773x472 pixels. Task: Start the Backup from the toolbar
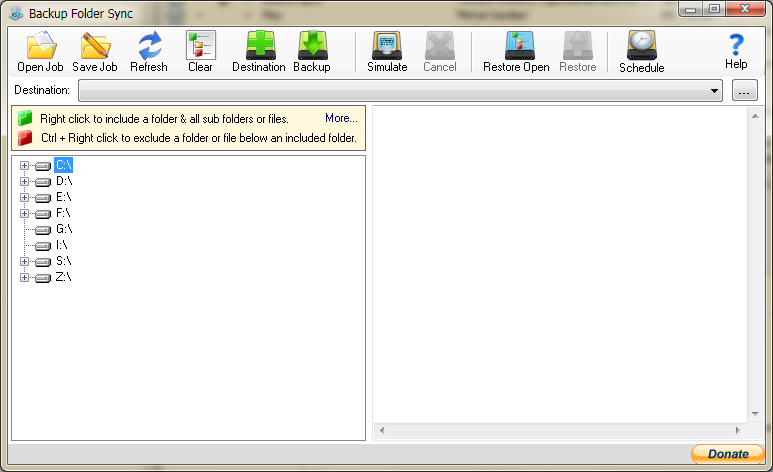click(312, 51)
